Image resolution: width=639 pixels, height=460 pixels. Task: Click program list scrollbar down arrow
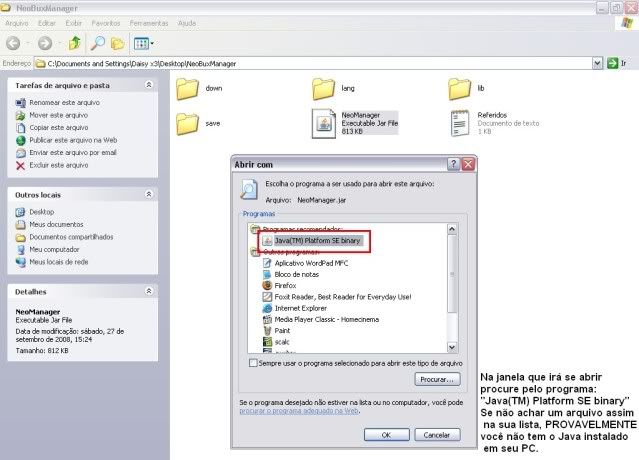(452, 347)
